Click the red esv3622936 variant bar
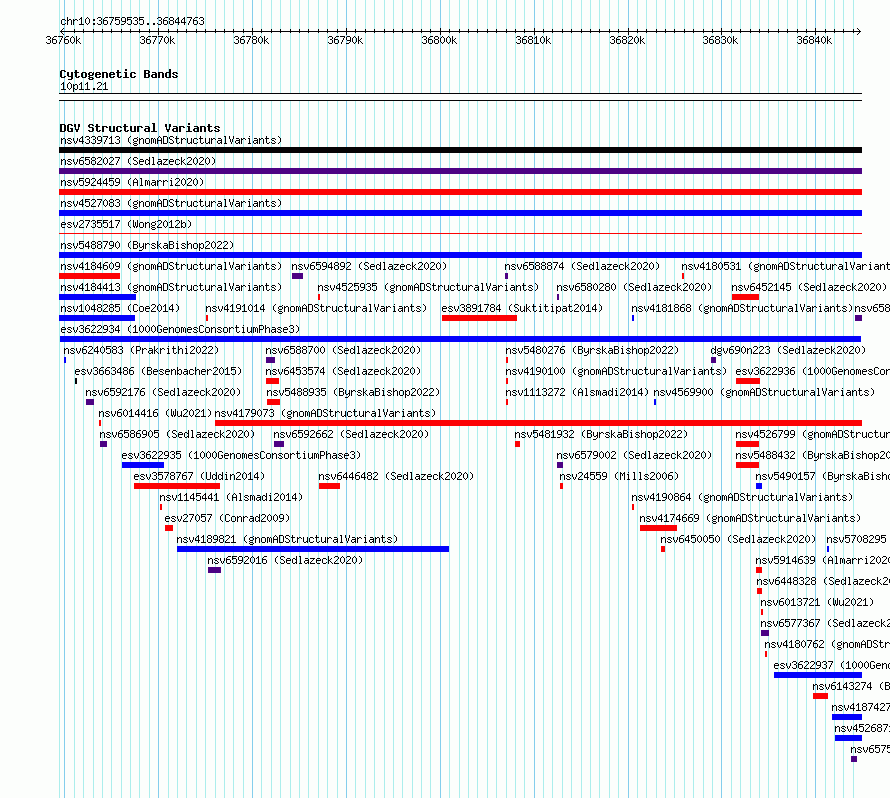Screen dimensions: 890x798 click(x=748, y=381)
